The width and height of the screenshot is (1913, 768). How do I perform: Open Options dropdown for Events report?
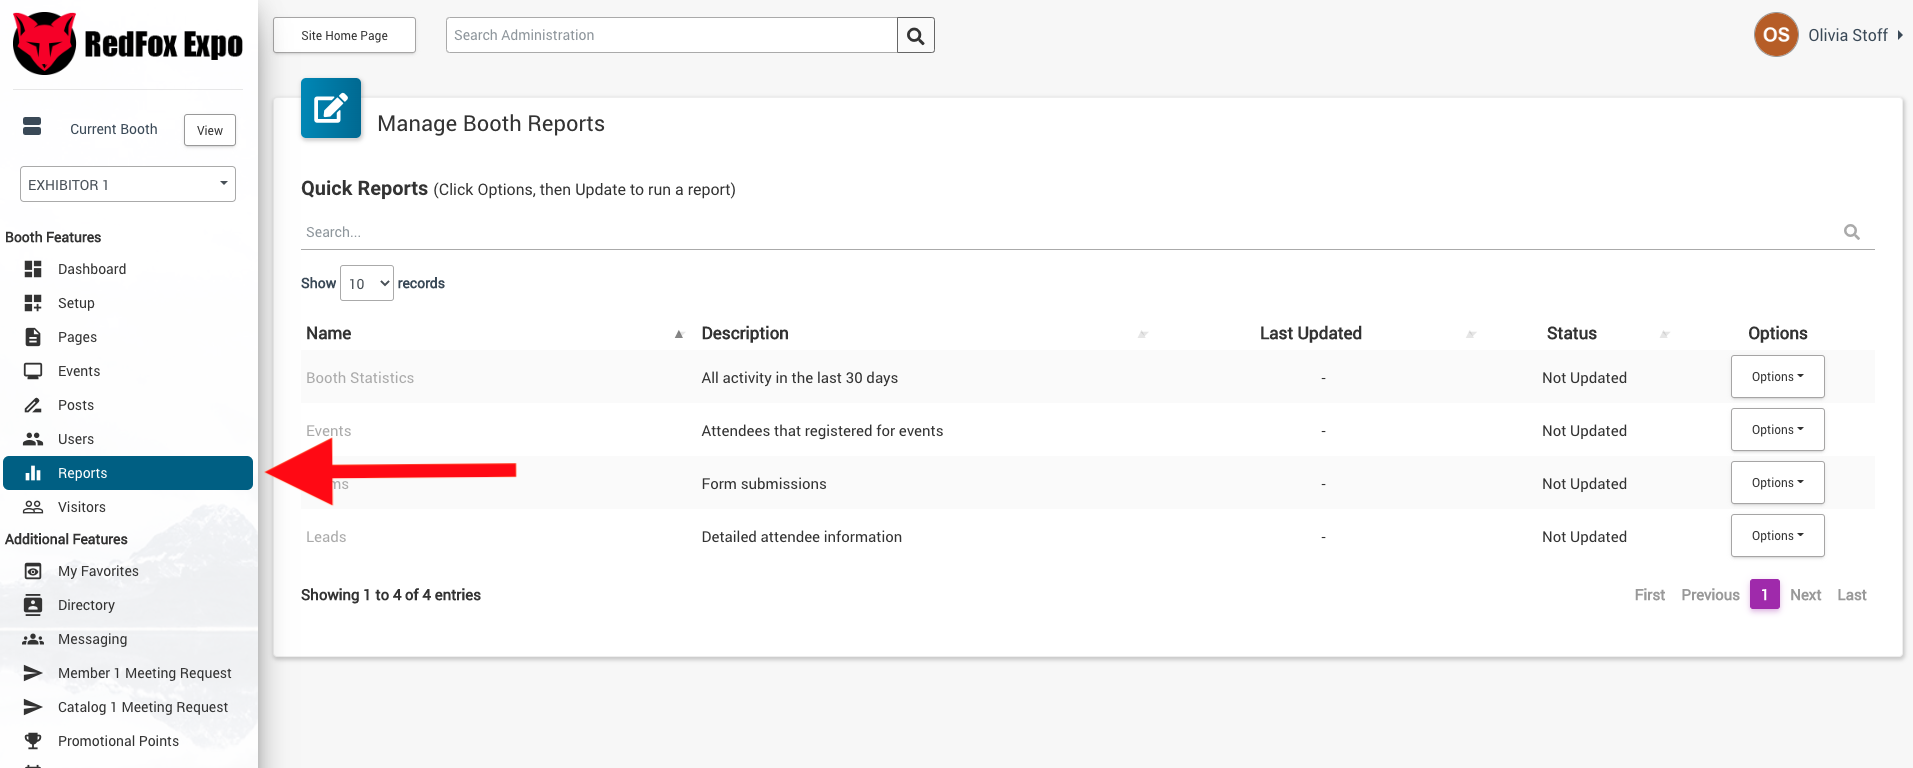click(1777, 430)
